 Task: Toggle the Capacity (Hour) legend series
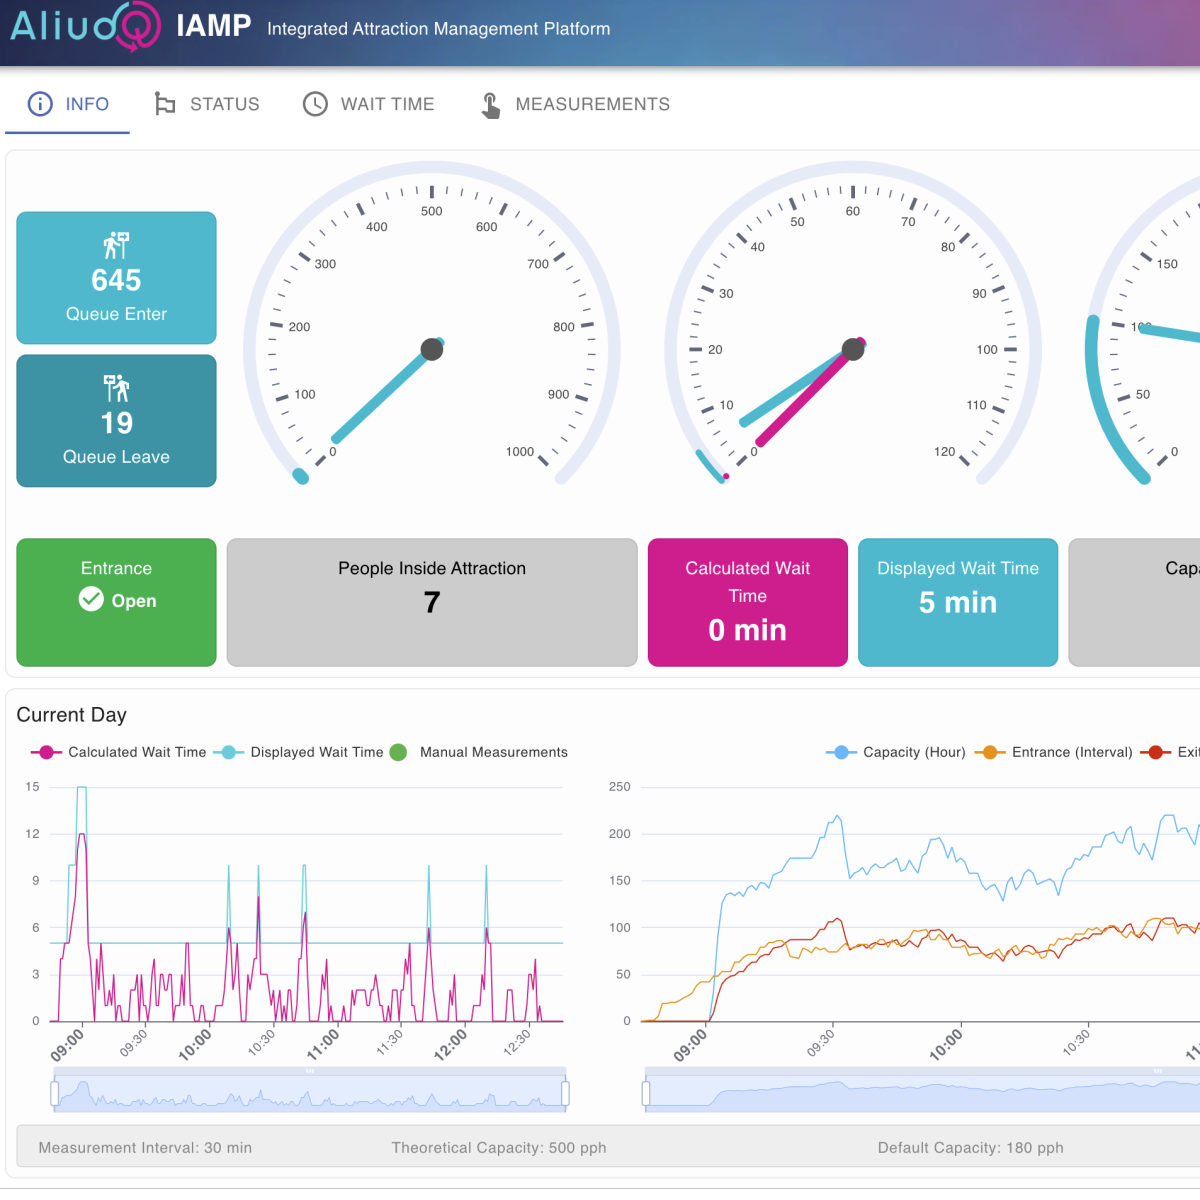coord(895,752)
